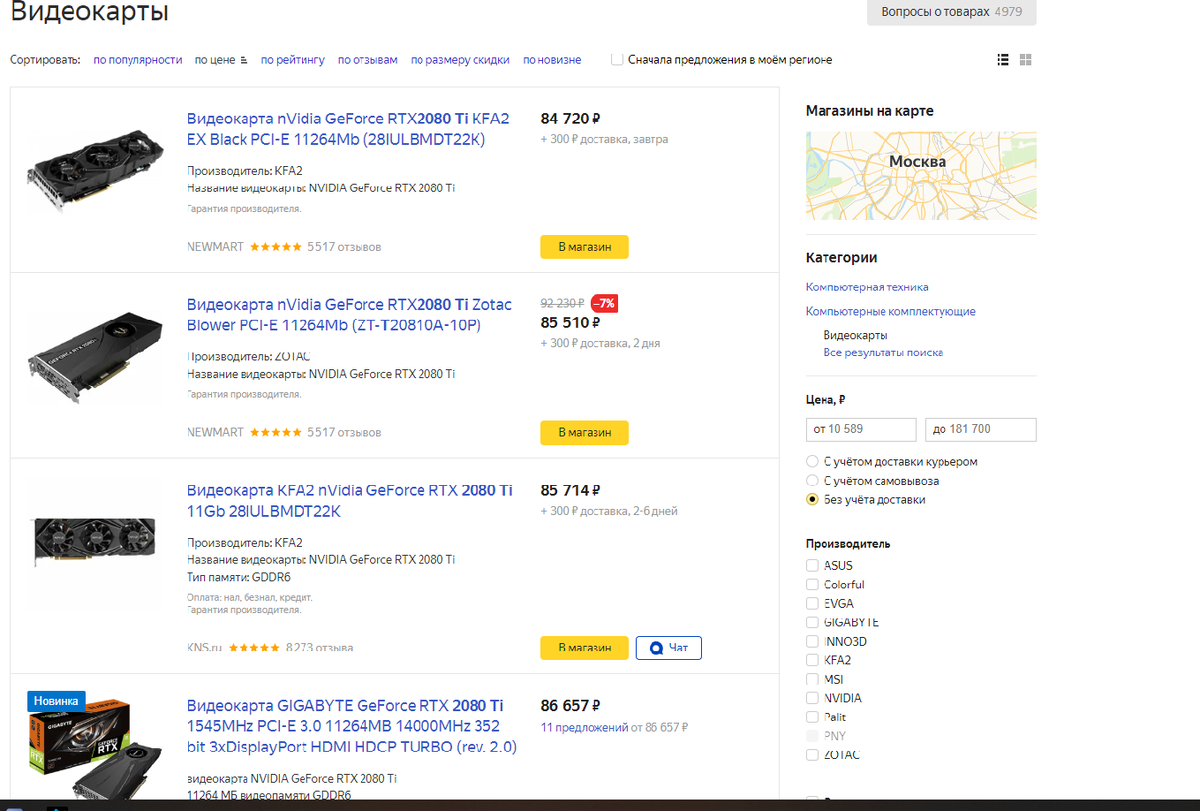The height and width of the screenshot is (811, 1200).
Task: Select 'Без учёта доставки' radio option
Action: 813,500
